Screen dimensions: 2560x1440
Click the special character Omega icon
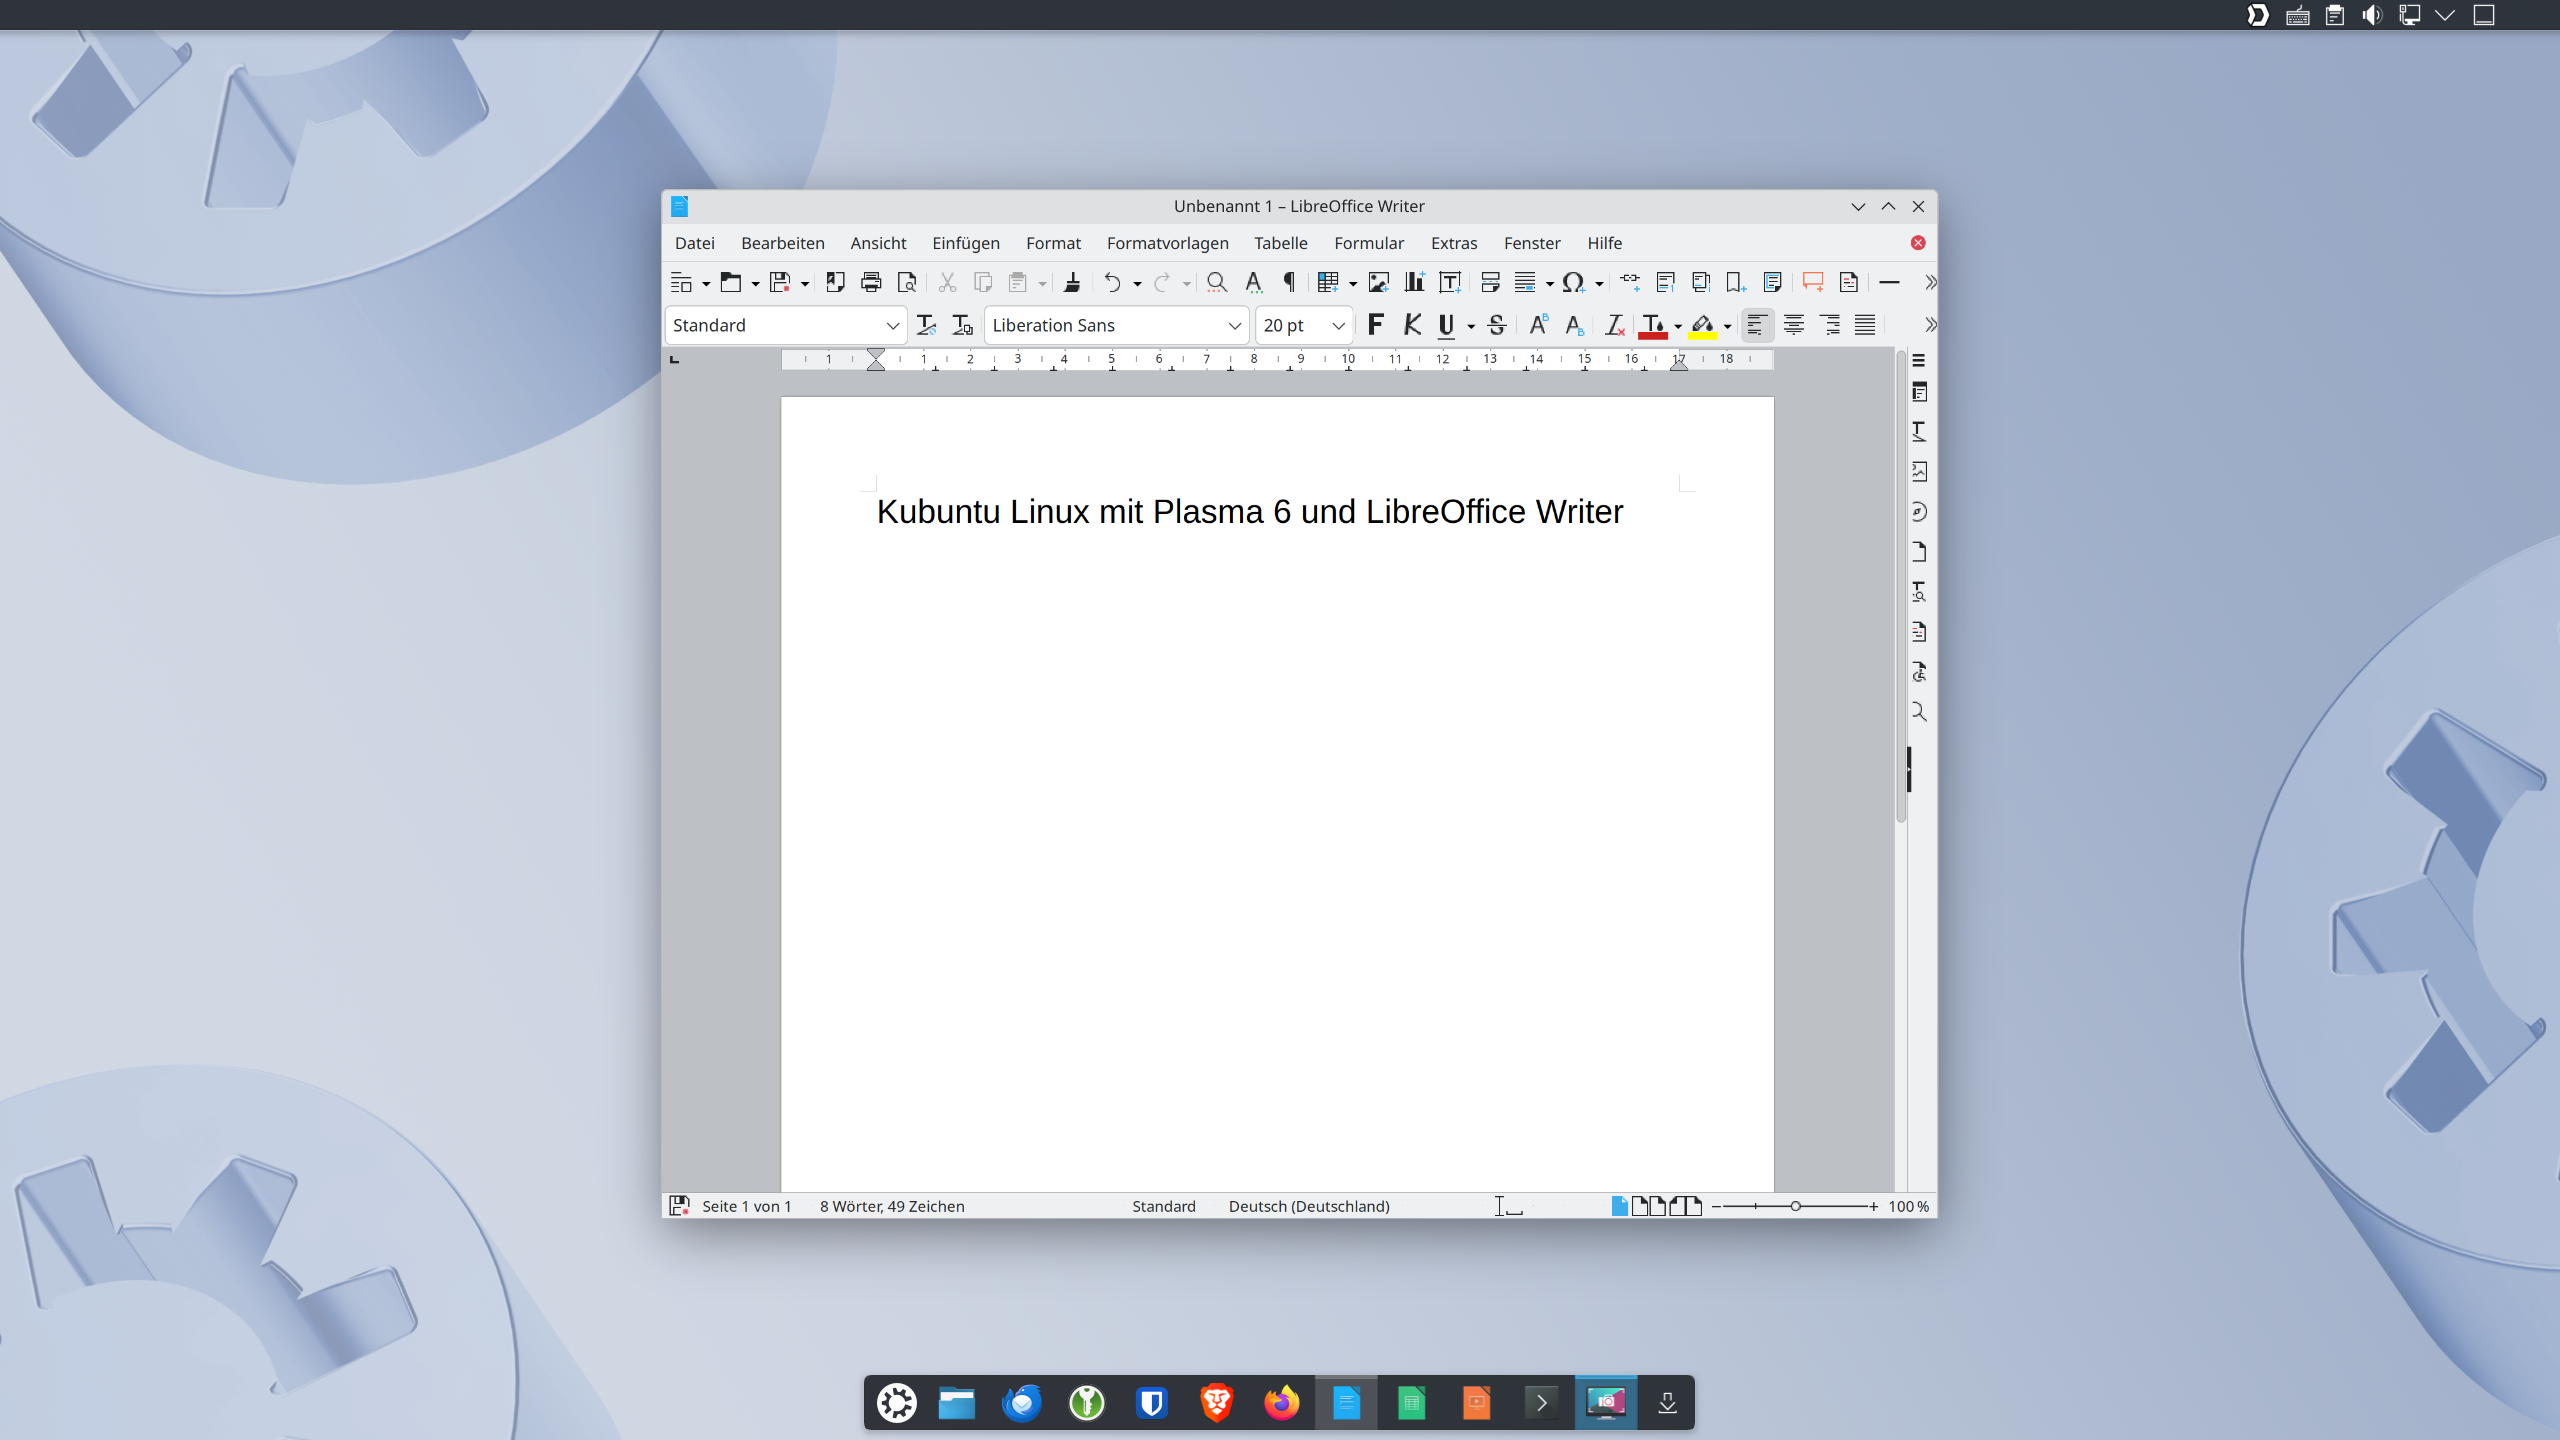(x=1573, y=283)
